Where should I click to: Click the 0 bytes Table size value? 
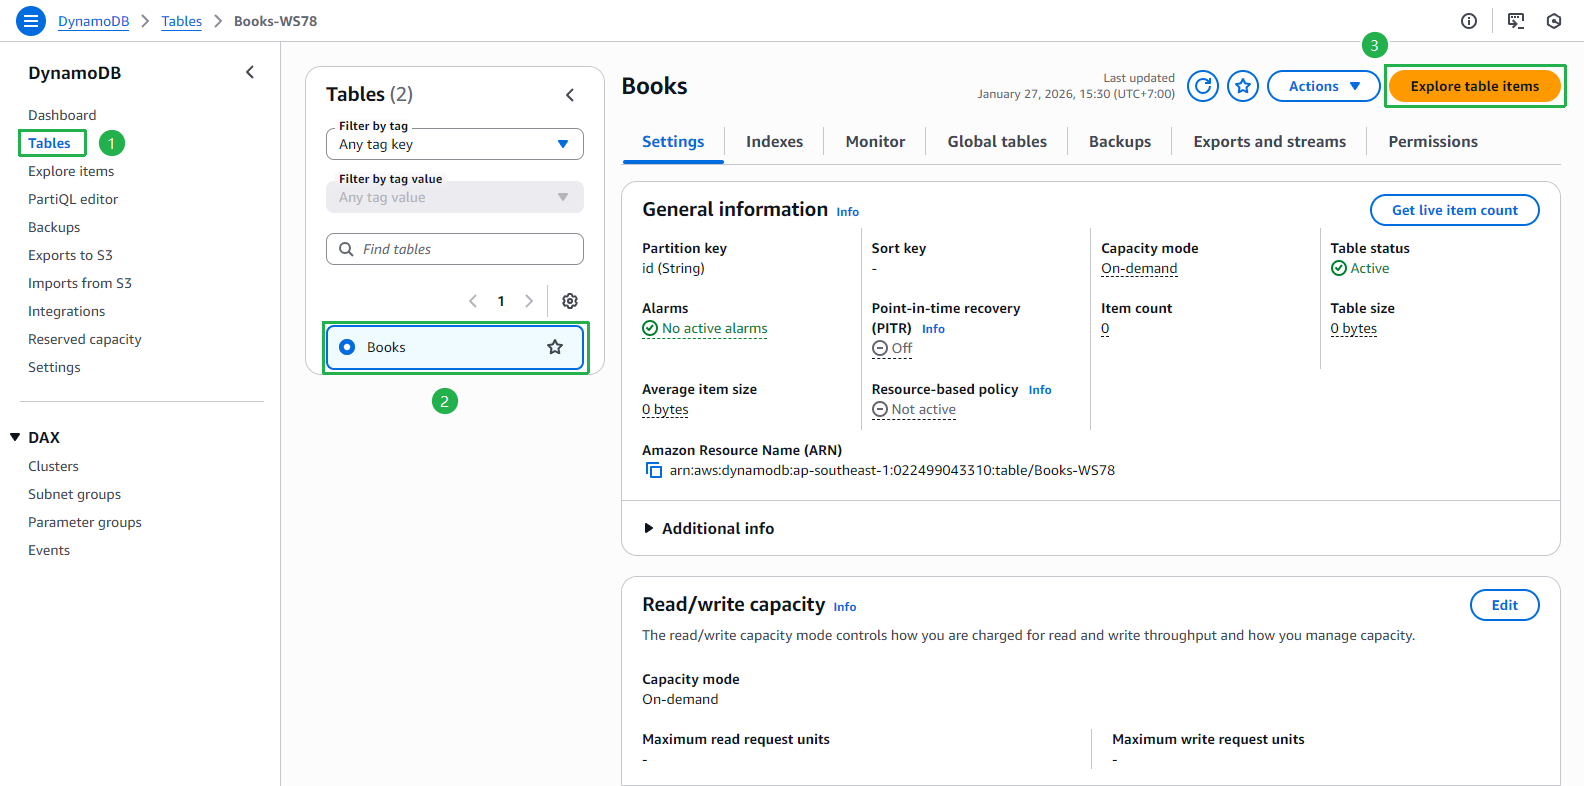(x=1353, y=328)
